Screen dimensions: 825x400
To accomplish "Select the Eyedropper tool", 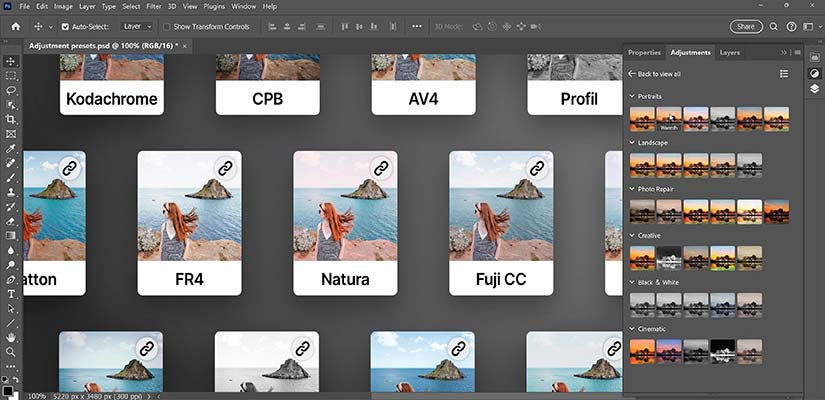I will click(11, 149).
